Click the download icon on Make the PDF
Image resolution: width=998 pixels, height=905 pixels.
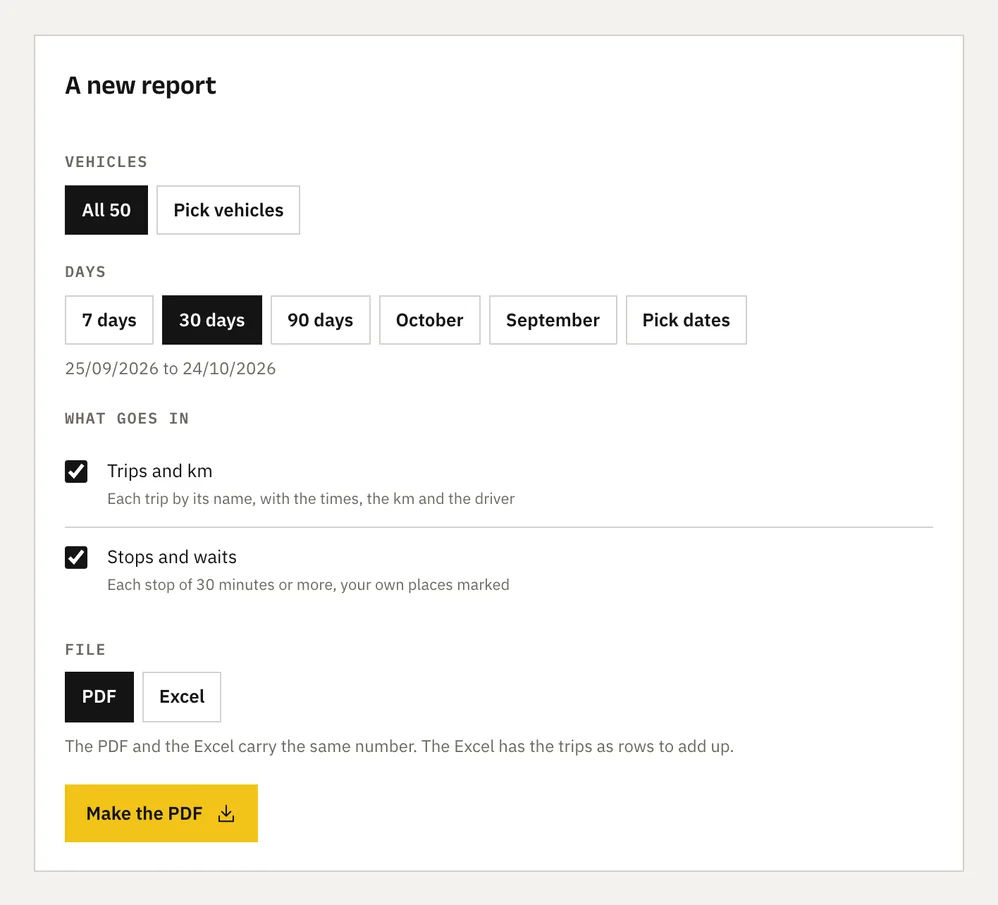226,814
